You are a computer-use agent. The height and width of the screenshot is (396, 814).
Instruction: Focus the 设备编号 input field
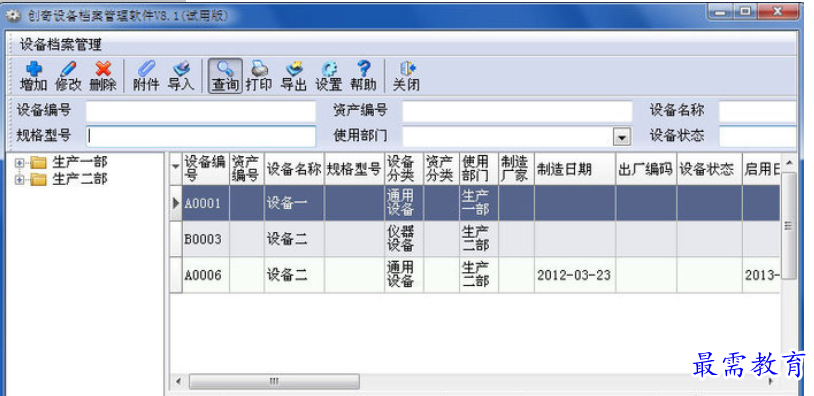(x=200, y=111)
